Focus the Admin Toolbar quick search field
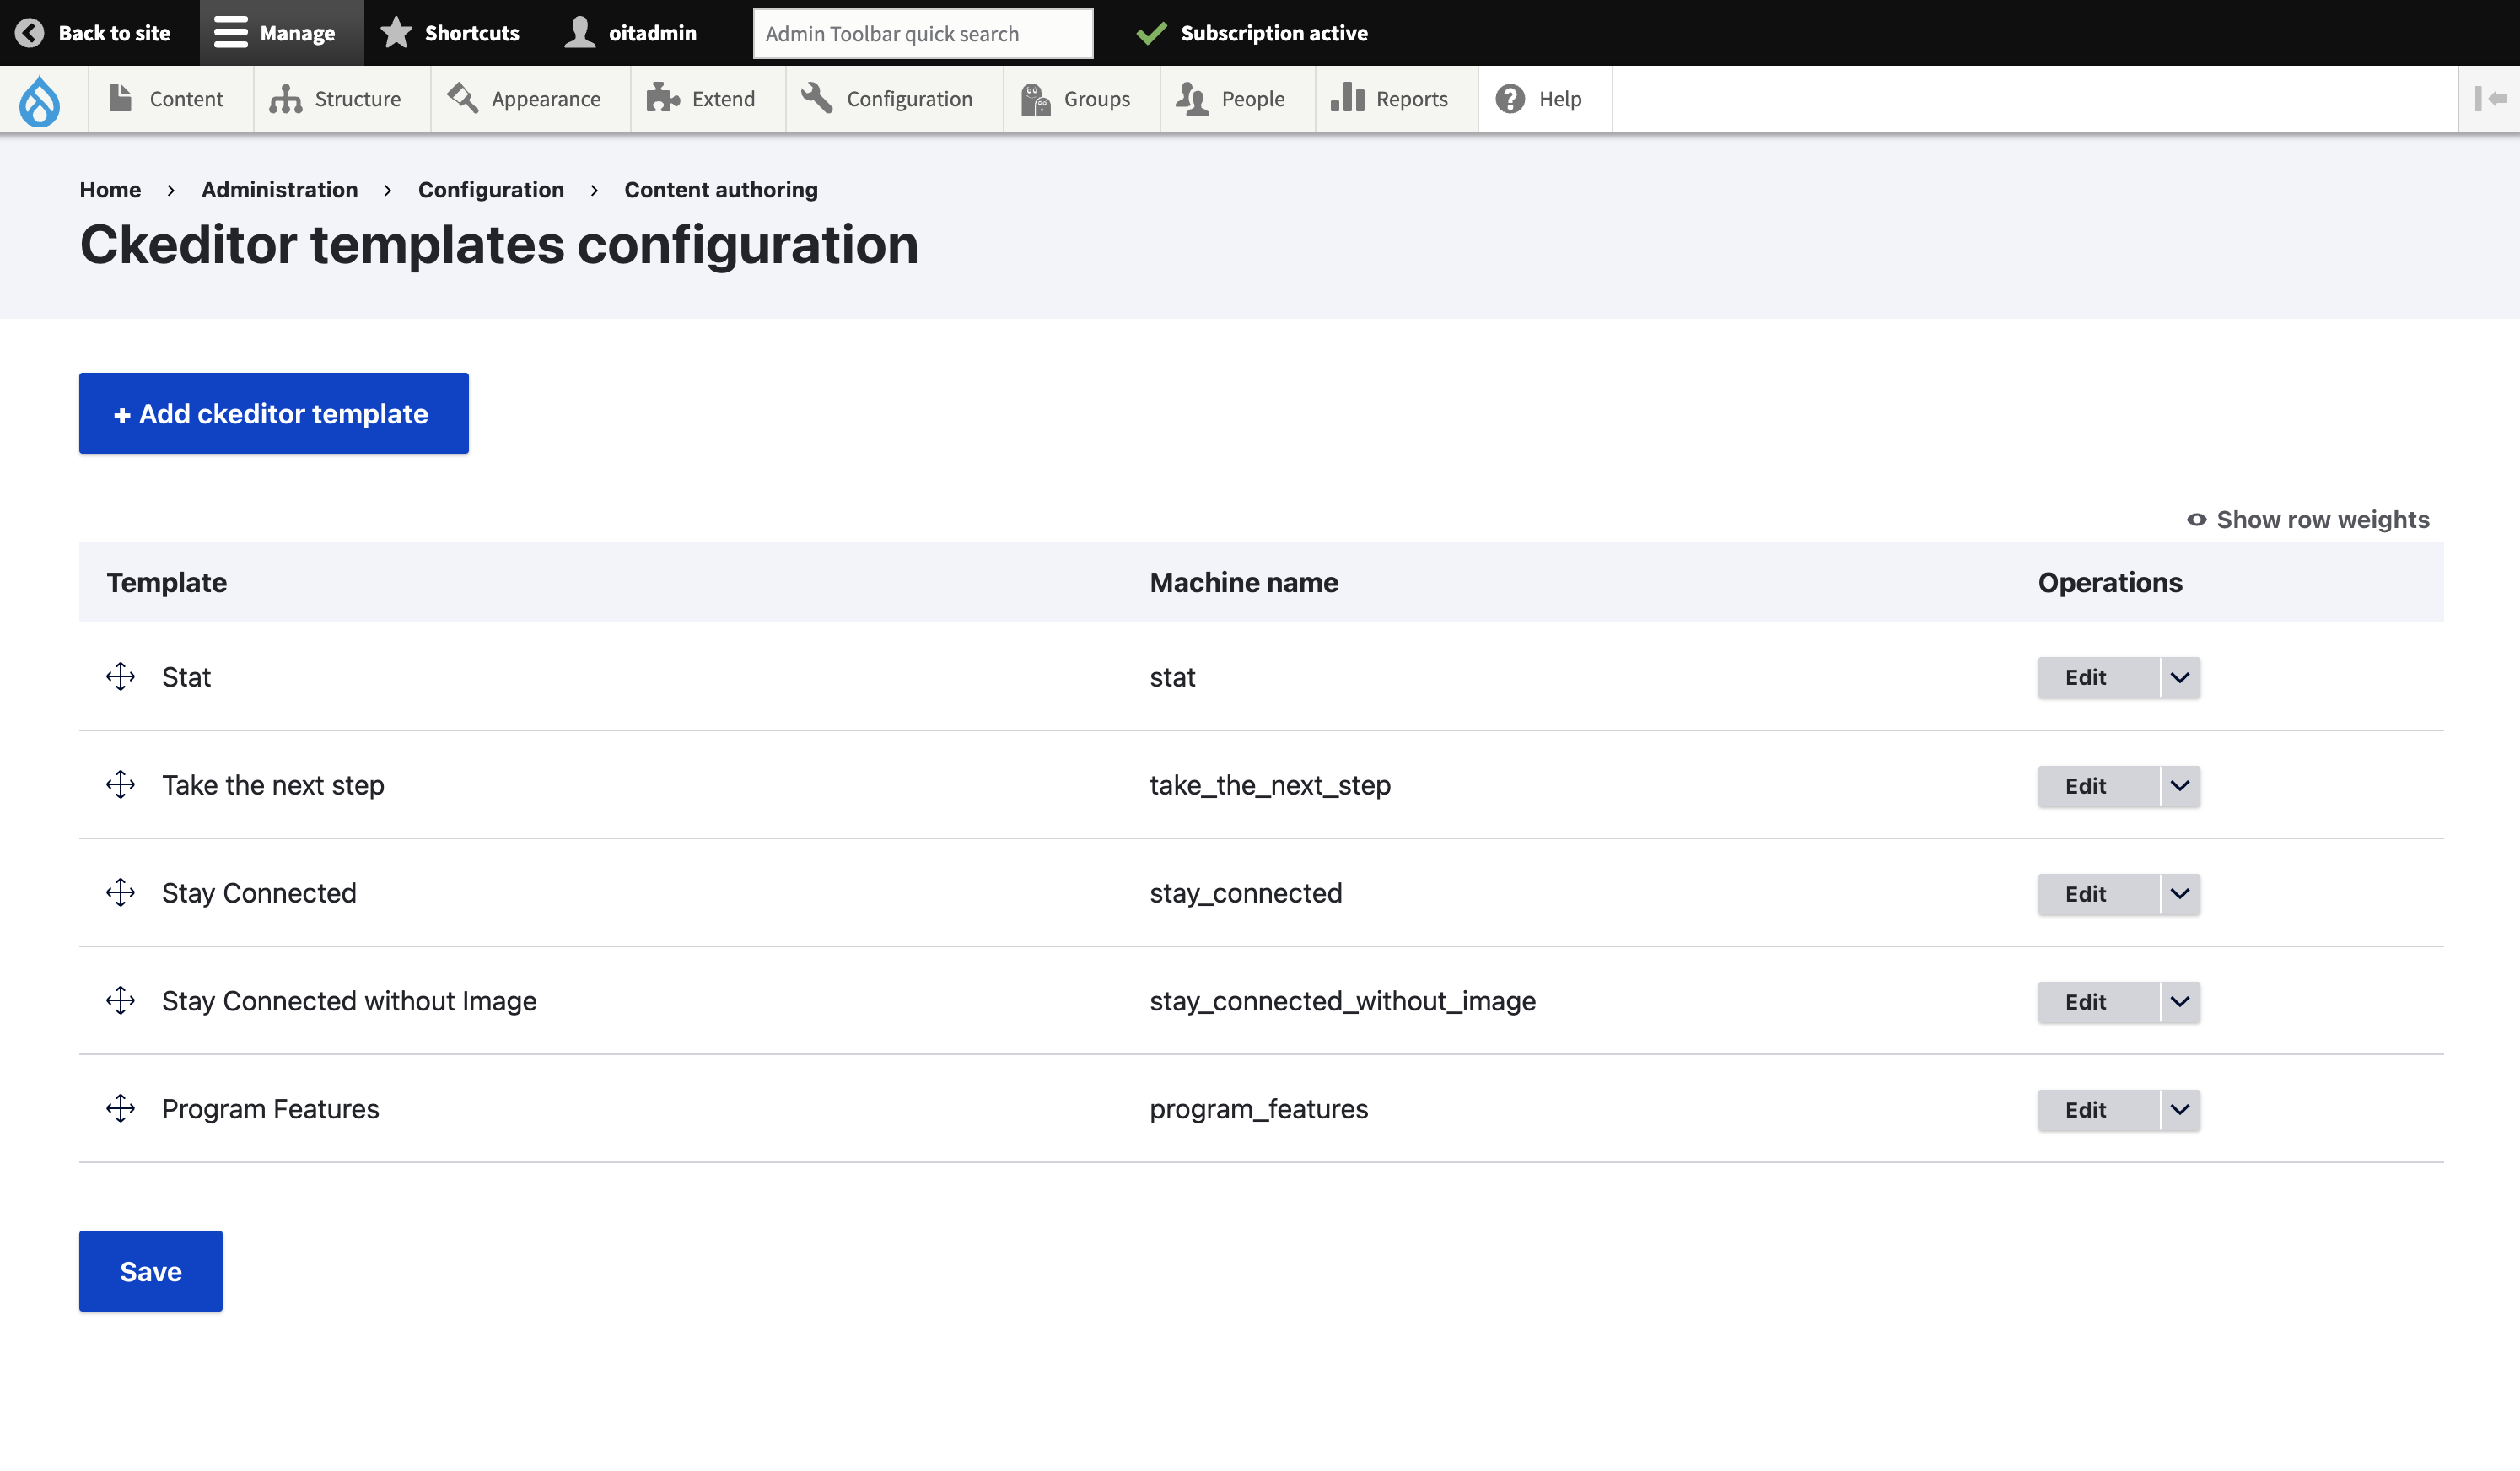The height and width of the screenshot is (1471, 2520). coord(922,34)
